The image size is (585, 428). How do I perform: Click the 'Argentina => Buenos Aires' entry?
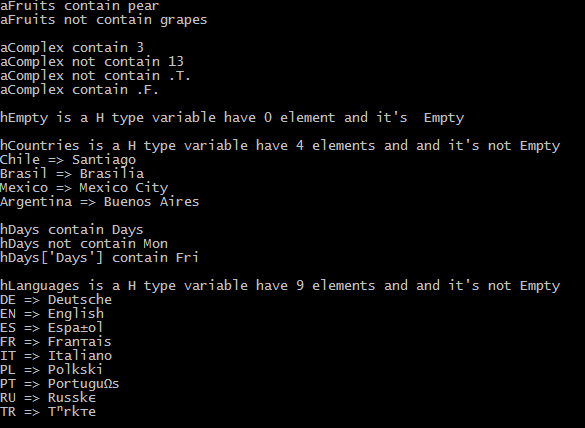pyautogui.click(x=100, y=202)
